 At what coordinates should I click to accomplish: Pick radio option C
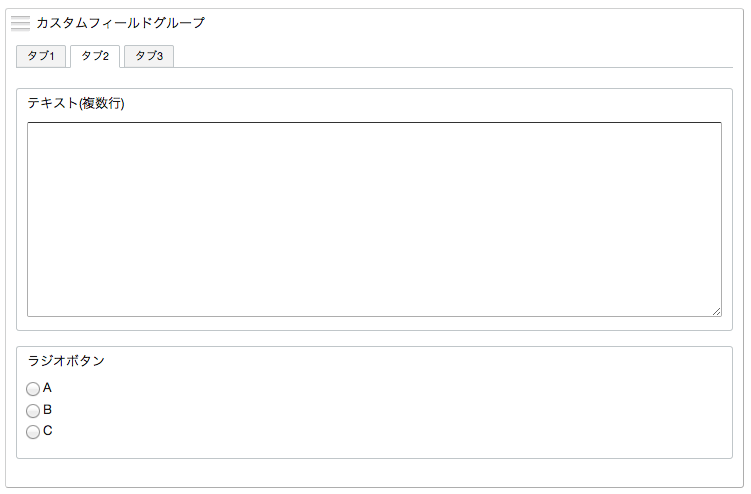[x=33, y=432]
